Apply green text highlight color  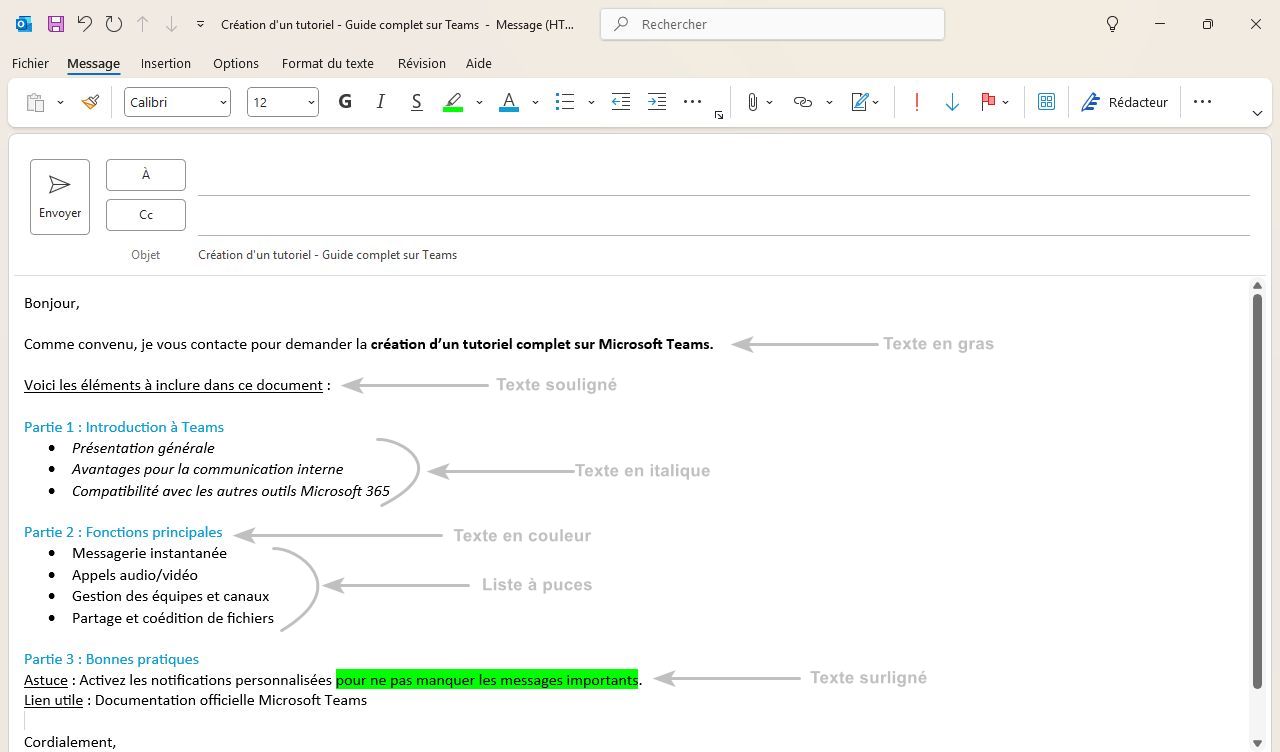pos(453,102)
